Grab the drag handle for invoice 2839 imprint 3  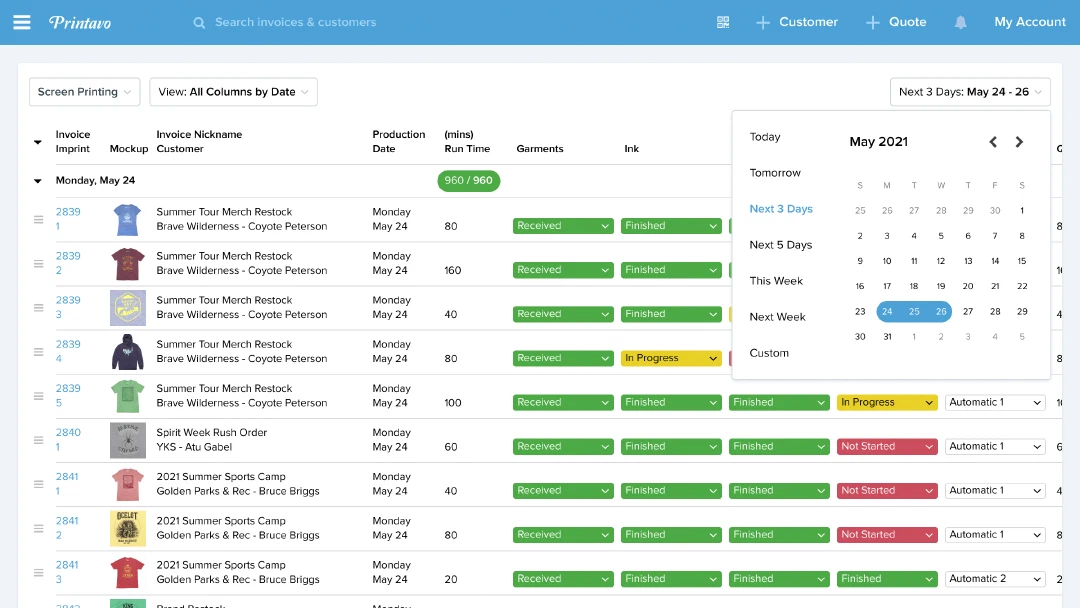pos(39,308)
